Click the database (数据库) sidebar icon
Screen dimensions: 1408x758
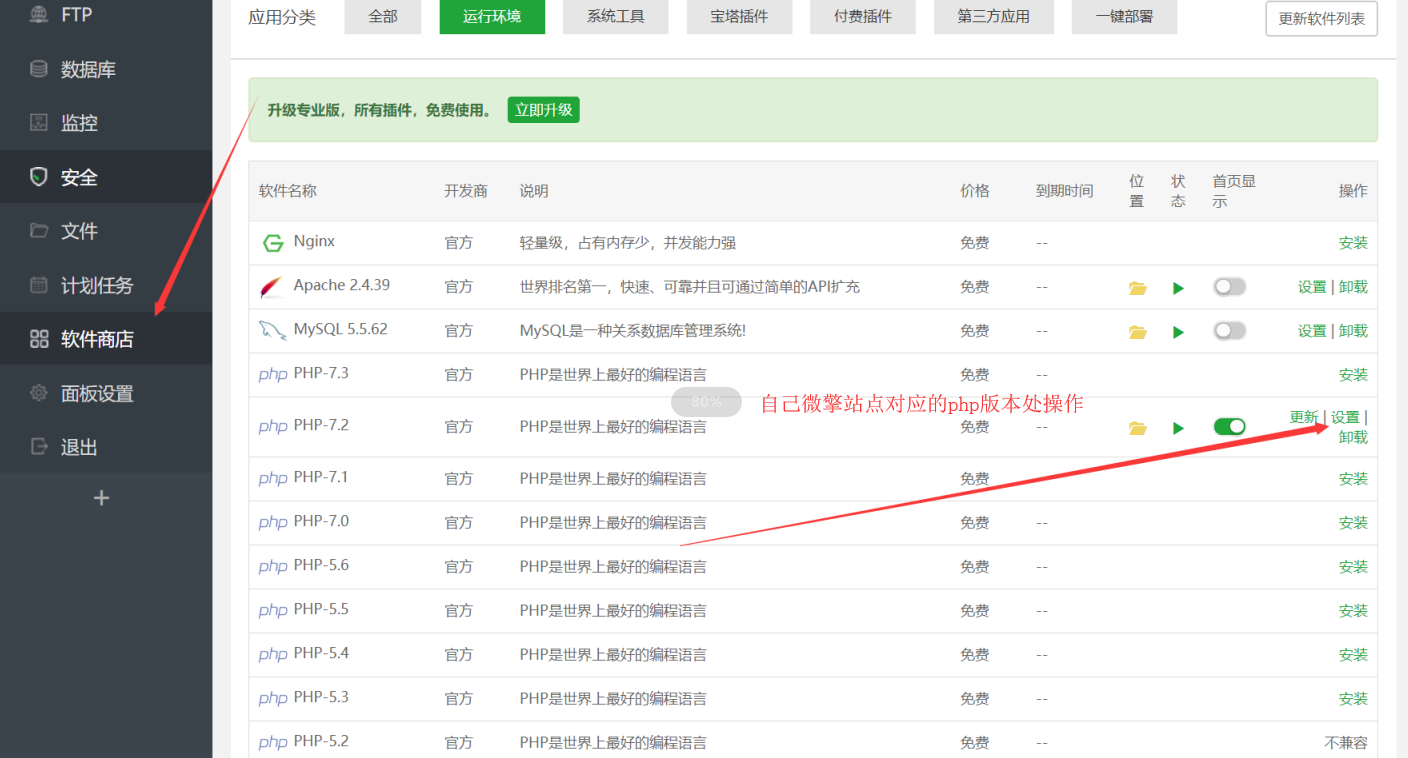pyautogui.click(x=39, y=69)
